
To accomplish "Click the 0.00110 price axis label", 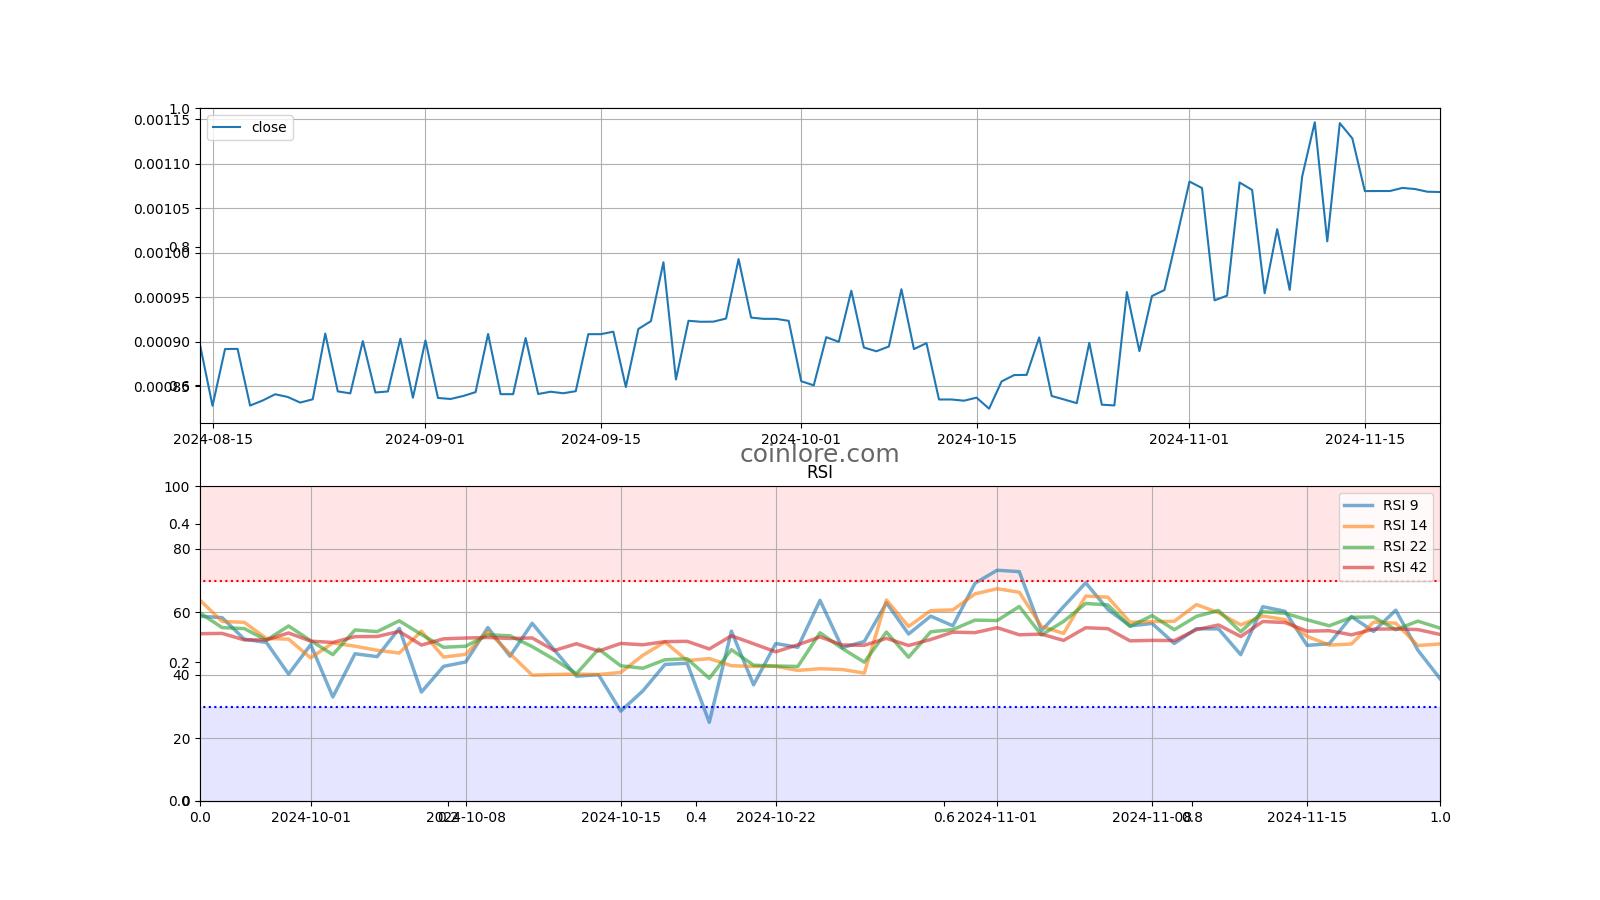I will point(162,164).
